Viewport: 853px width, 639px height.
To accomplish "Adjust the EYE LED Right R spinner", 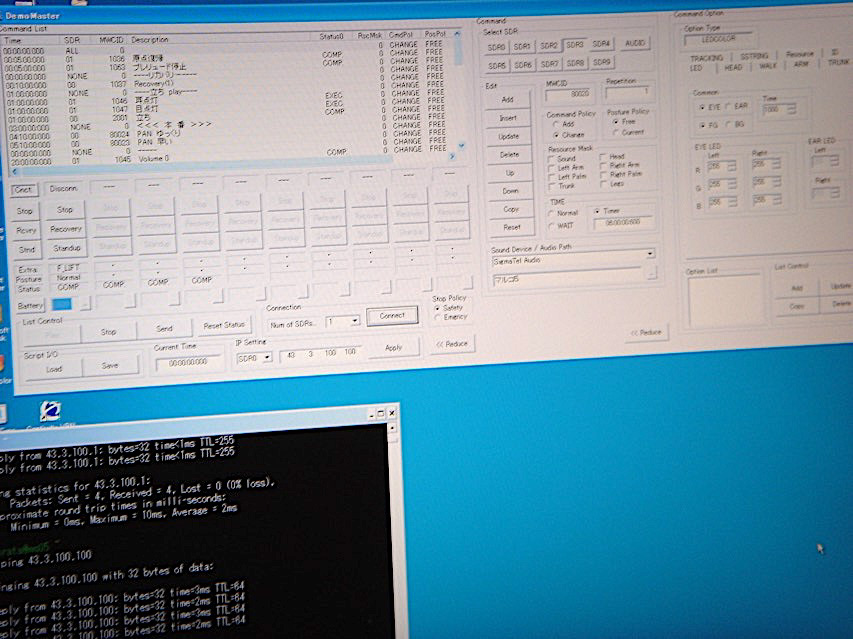I will (x=776, y=164).
